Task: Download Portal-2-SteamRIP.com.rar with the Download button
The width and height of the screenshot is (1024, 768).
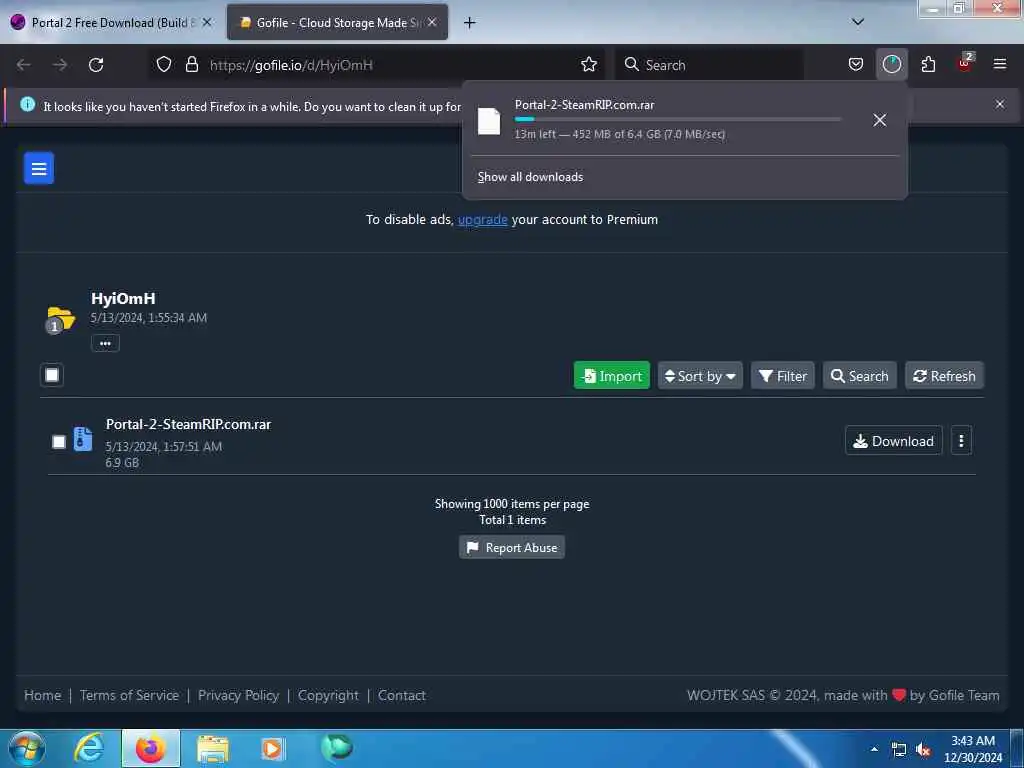Action: click(x=893, y=441)
